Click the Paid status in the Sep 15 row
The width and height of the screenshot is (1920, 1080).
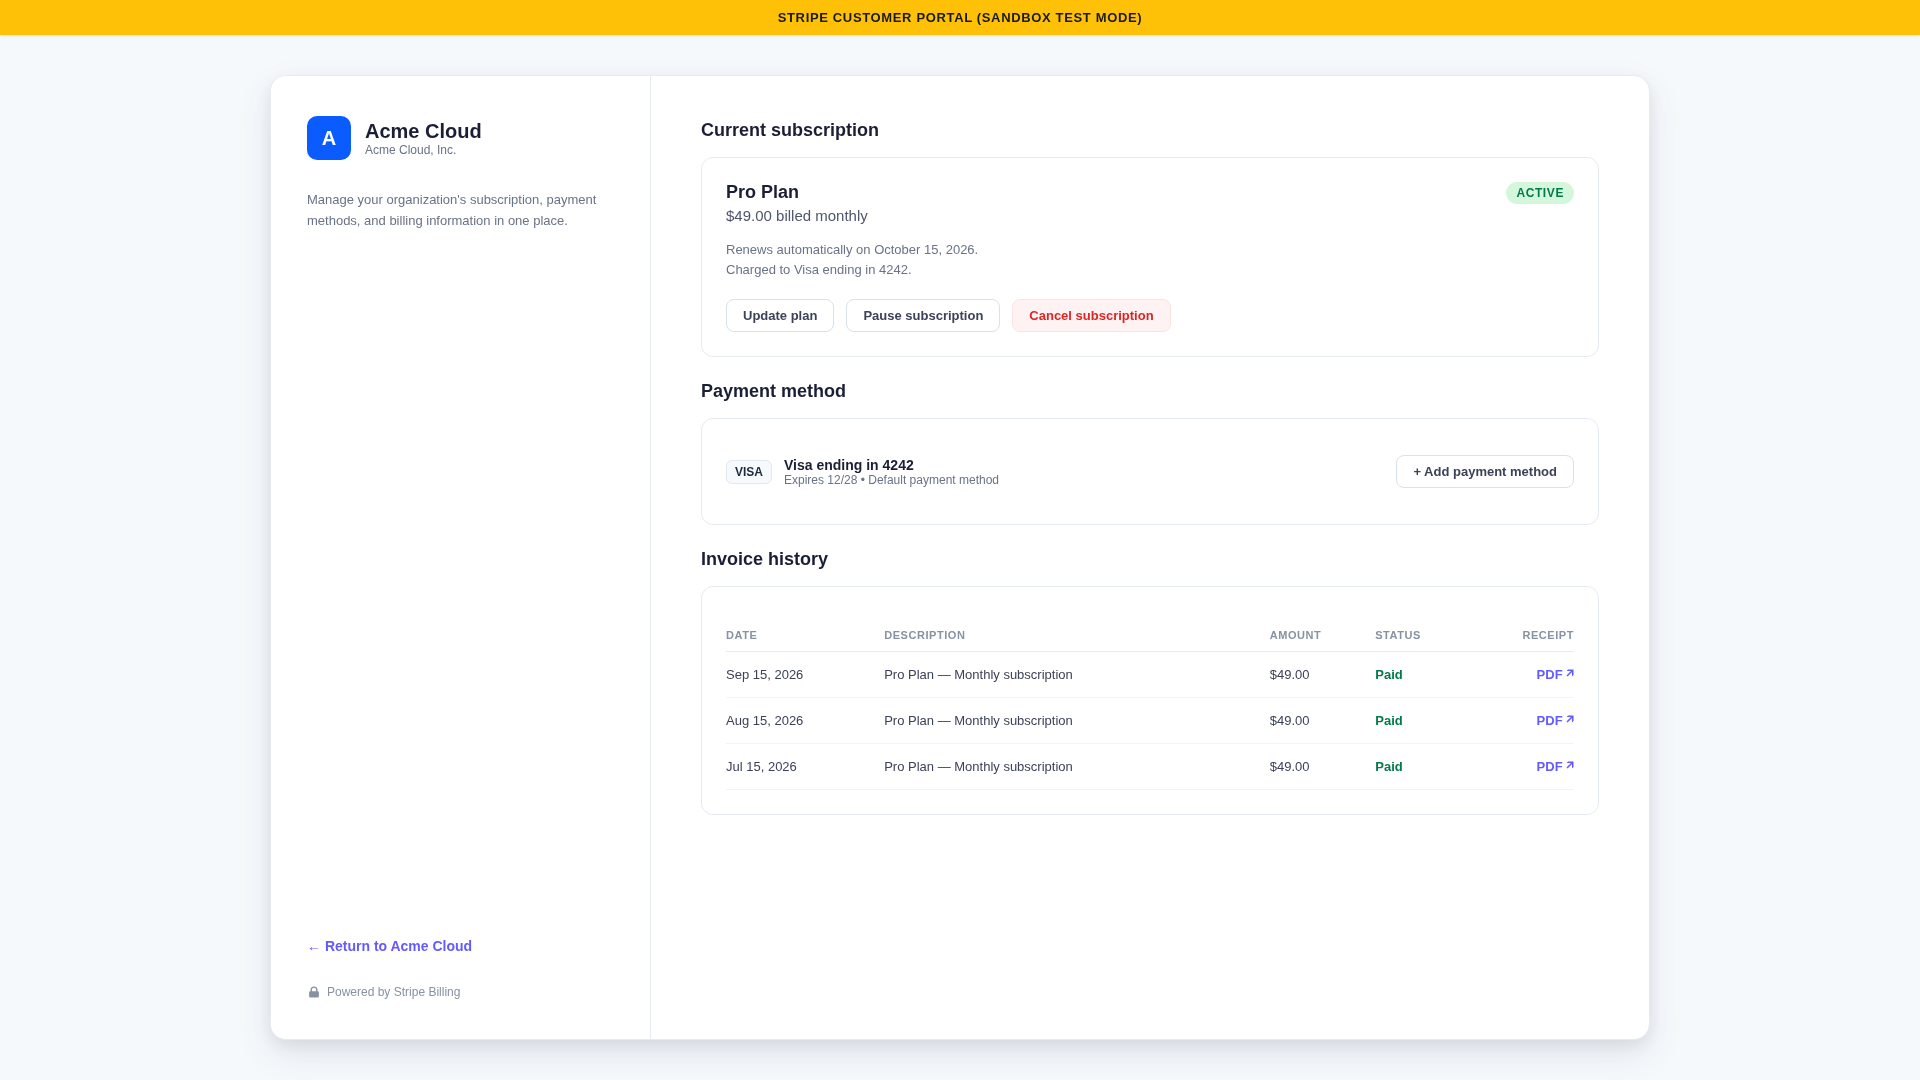[x=1389, y=675]
